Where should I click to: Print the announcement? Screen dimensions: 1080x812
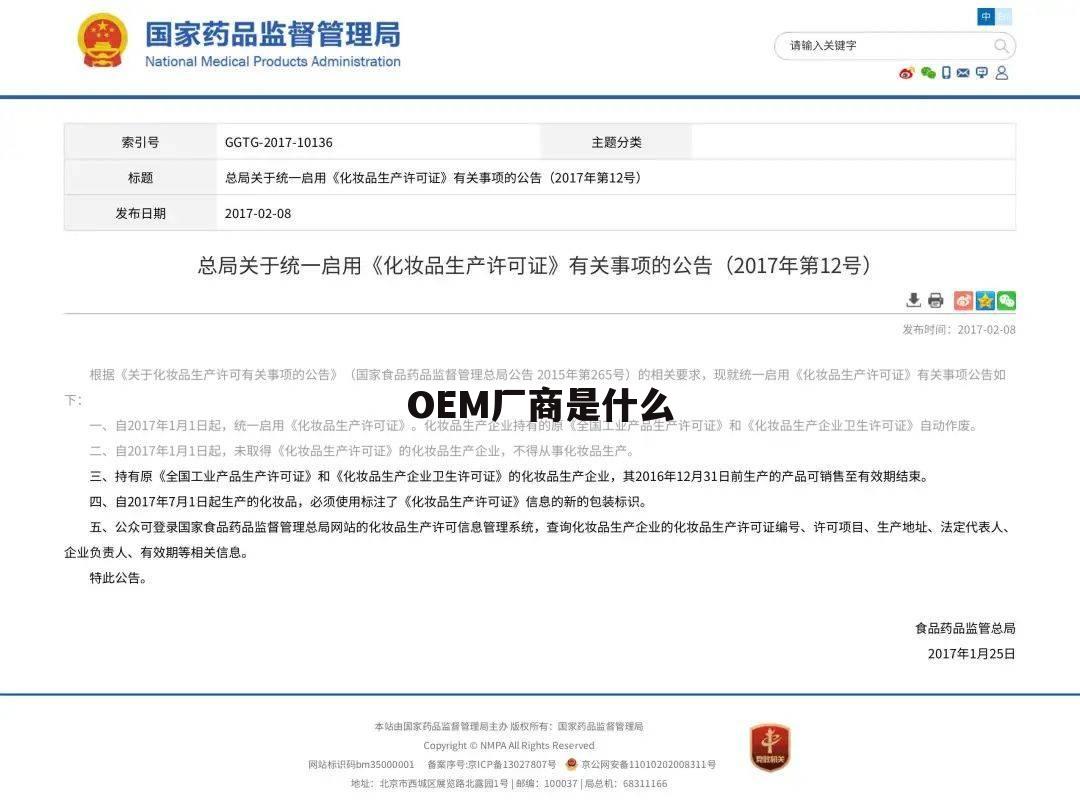935,300
